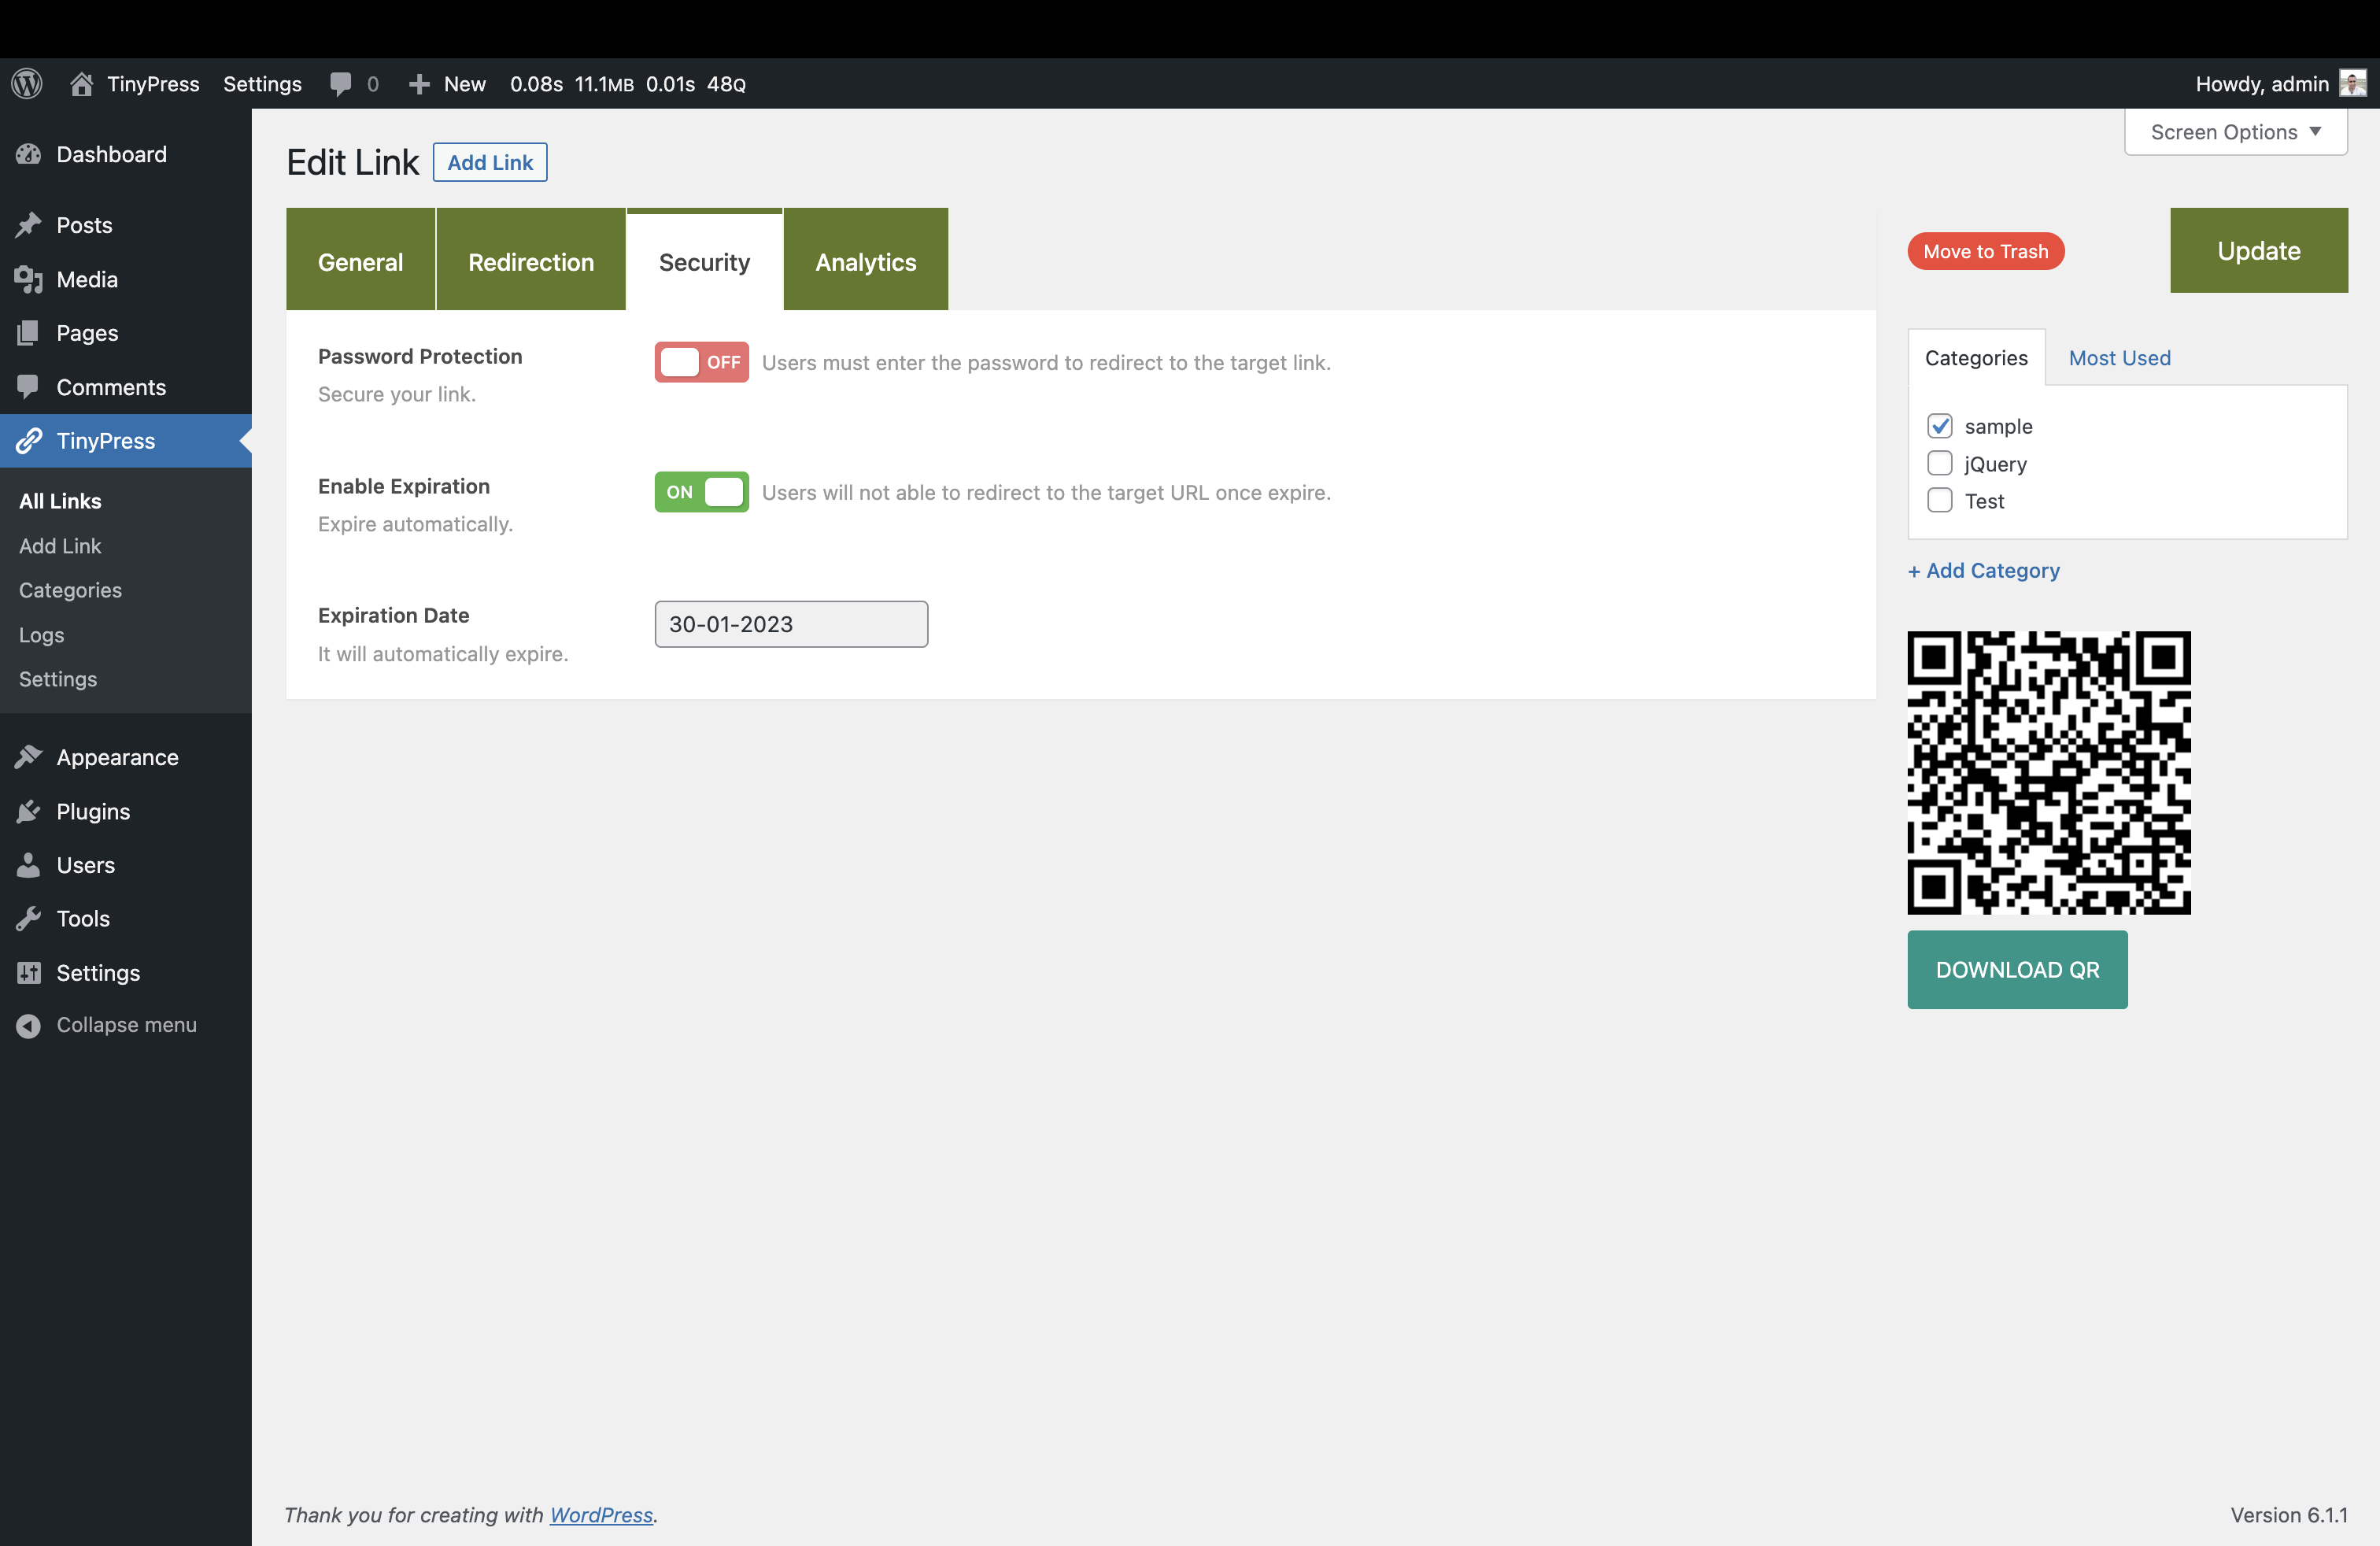Click the Pages icon in sidebar
This screenshot has width=2380, height=1546.
28,333
